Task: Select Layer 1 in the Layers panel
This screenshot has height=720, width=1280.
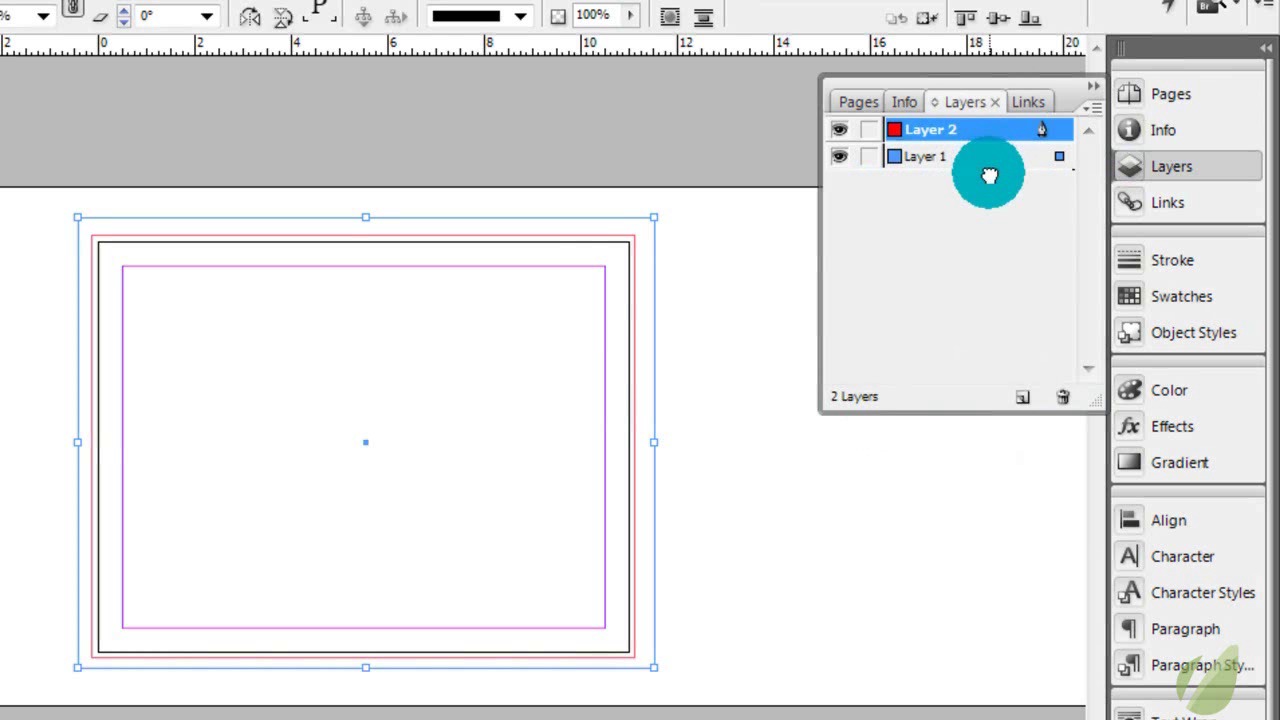Action: 925,156
